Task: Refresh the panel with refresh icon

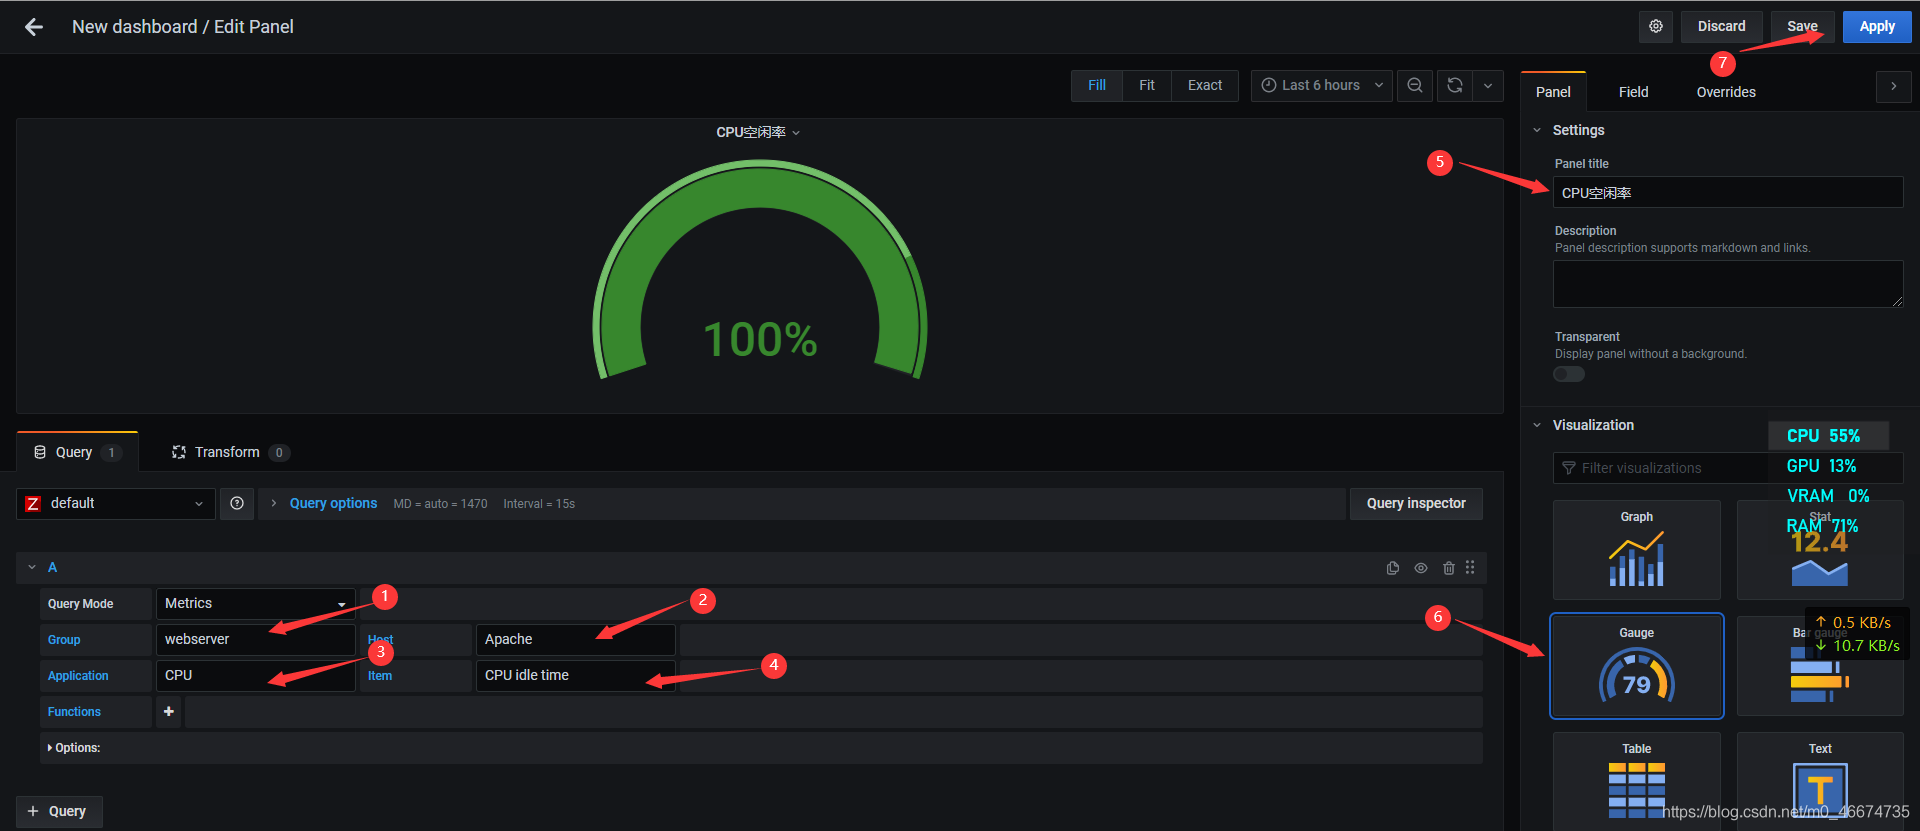Action: pos(1455,86)
